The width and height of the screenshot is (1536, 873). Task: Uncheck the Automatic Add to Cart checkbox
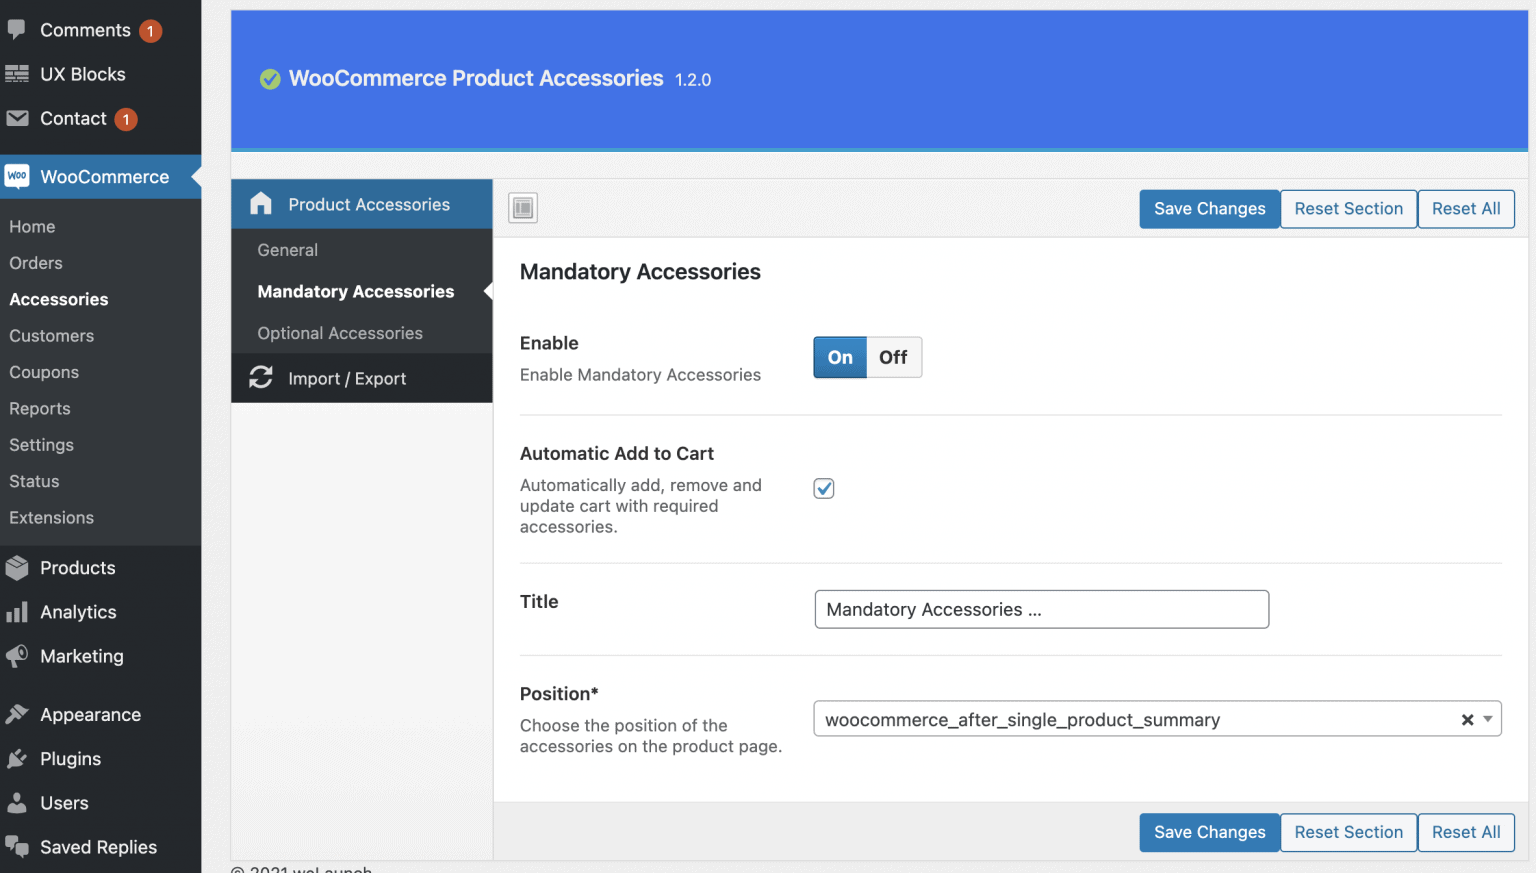(824, 488)
